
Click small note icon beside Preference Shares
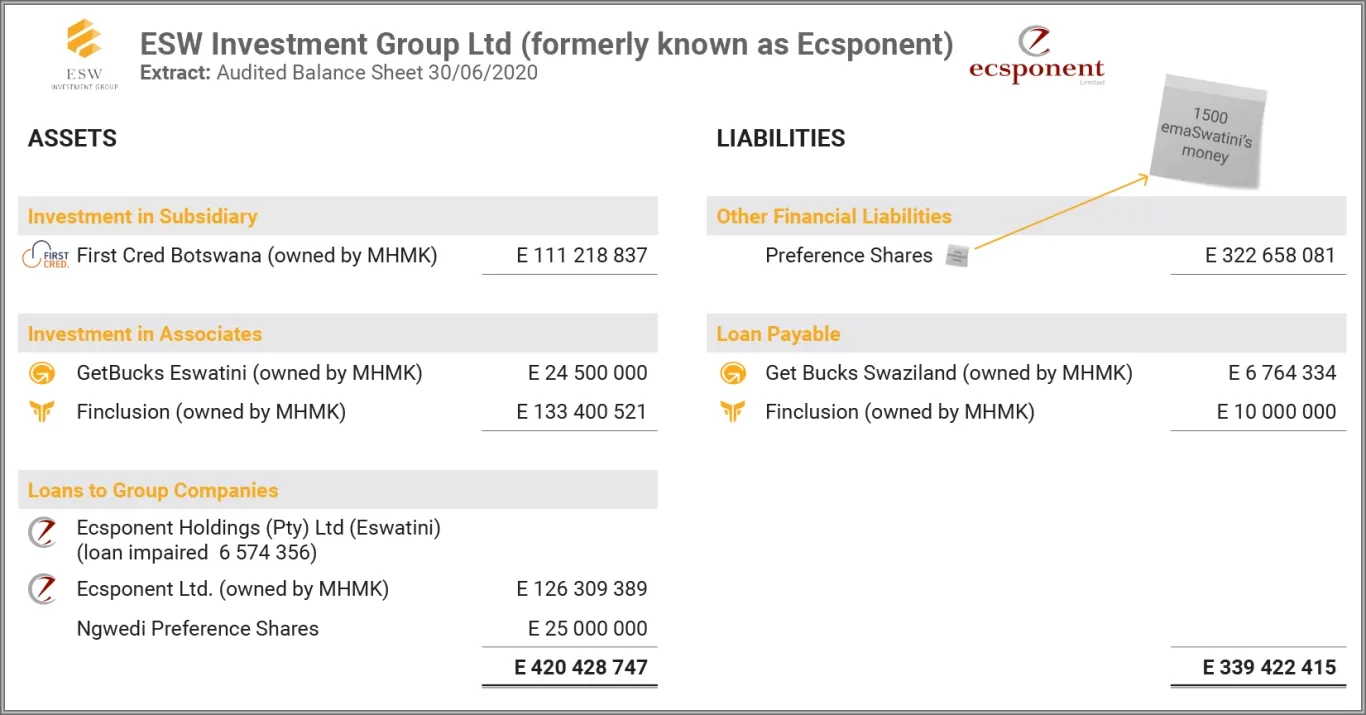(x=957, y=255)
